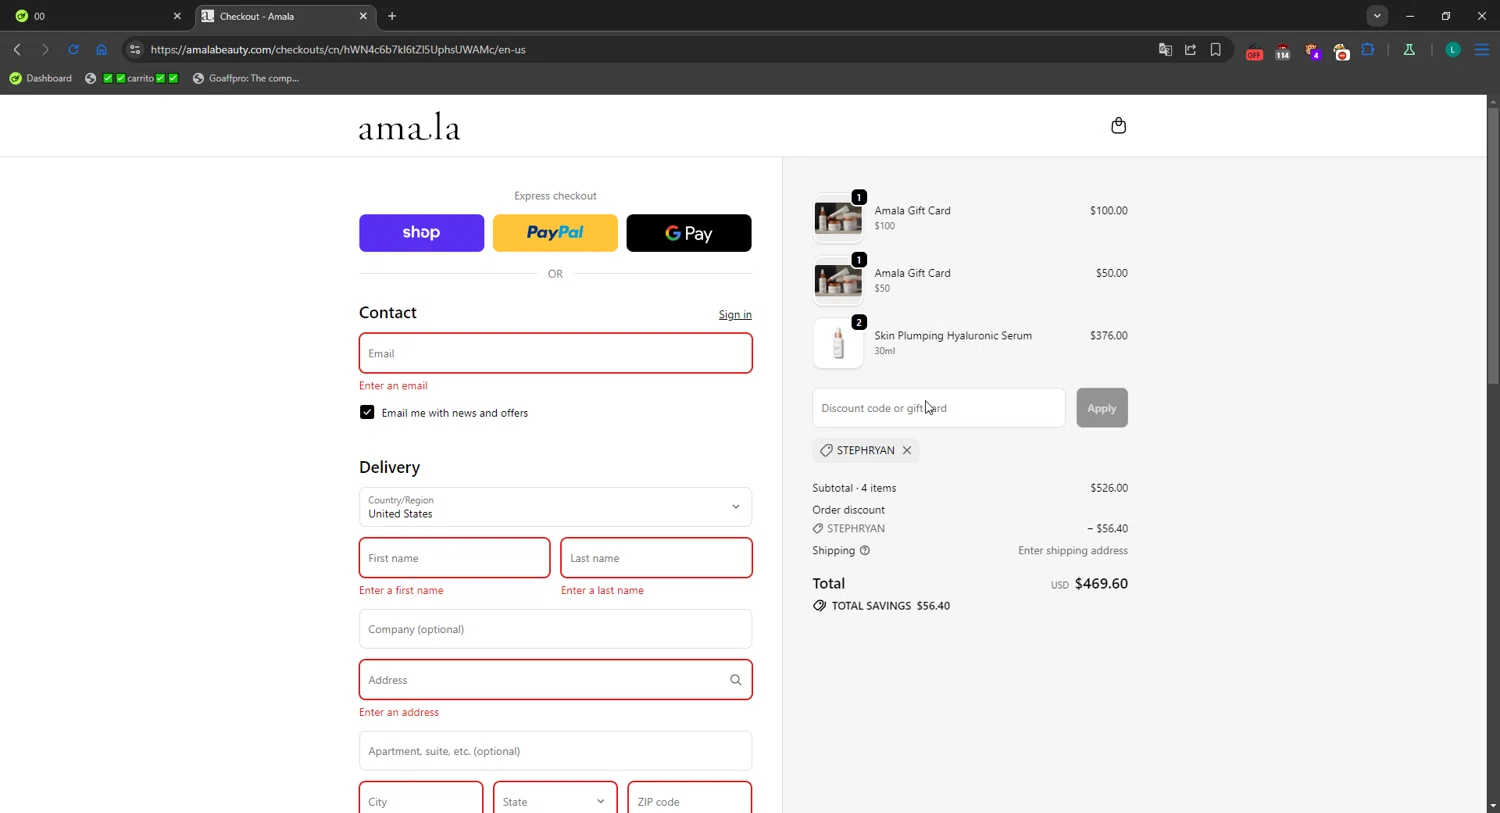This screenshot has width=1500, height=813.
Task: Focus the Email input field
Action: coord(555,353)
